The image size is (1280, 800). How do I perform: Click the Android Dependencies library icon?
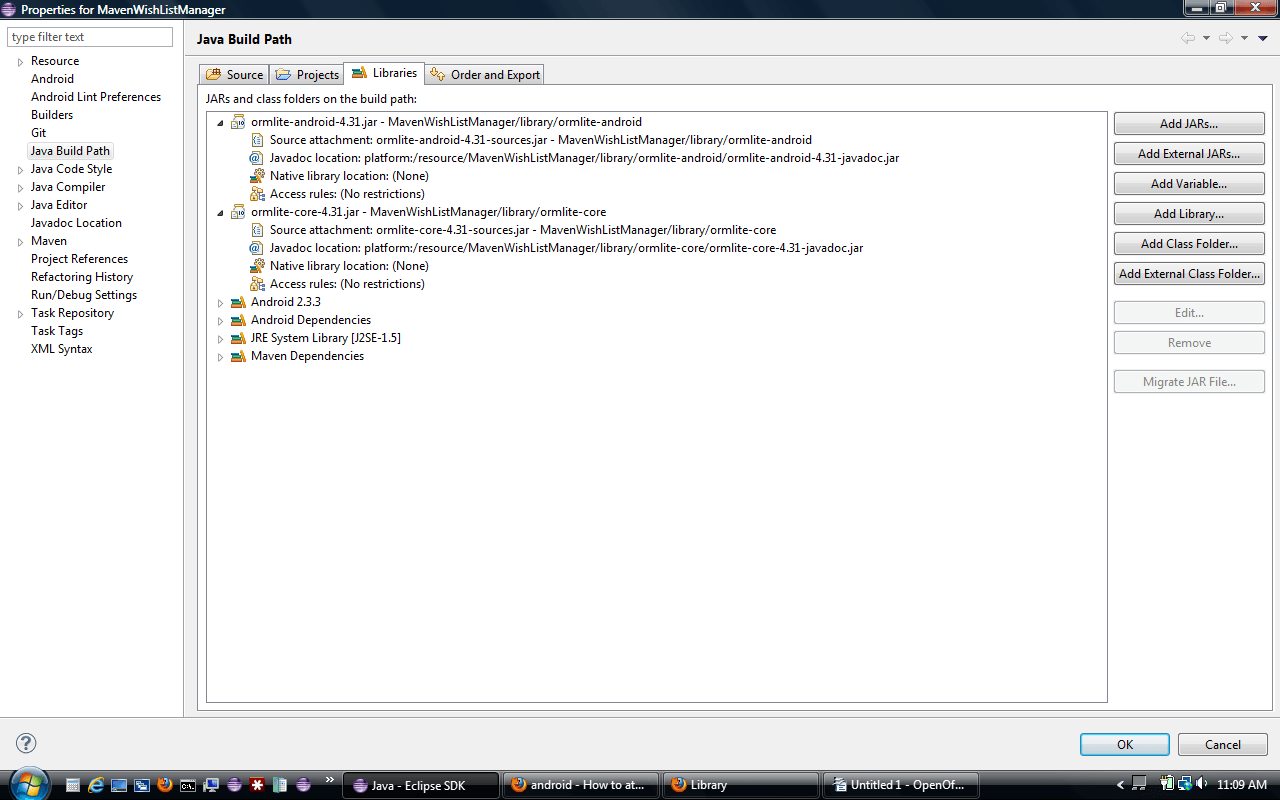238,320
